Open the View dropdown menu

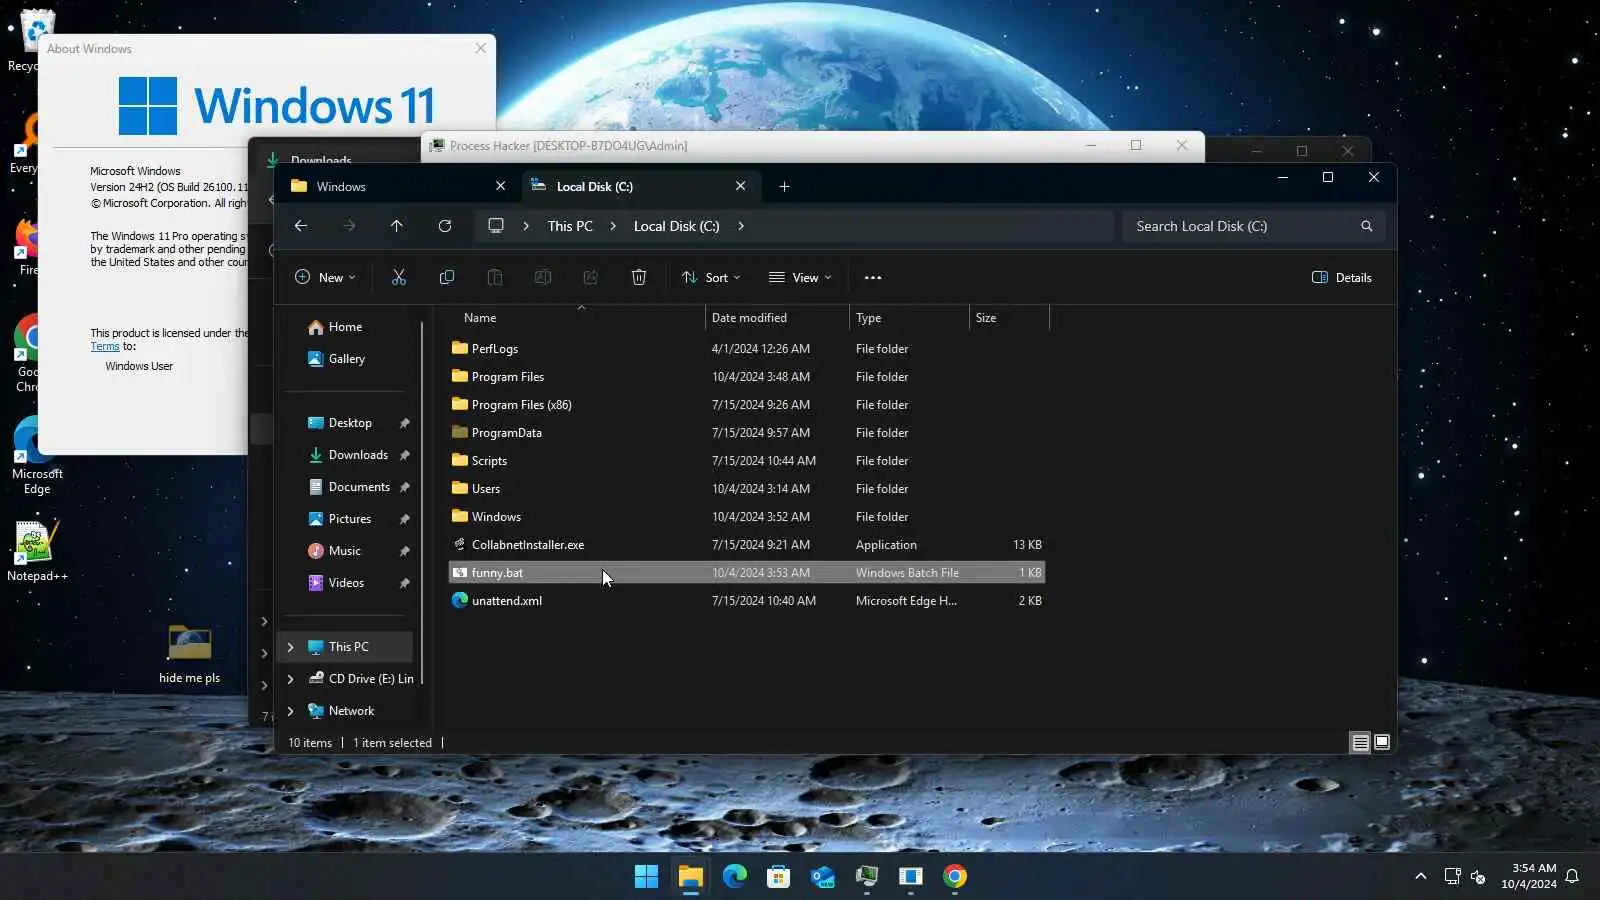(800, 278)
